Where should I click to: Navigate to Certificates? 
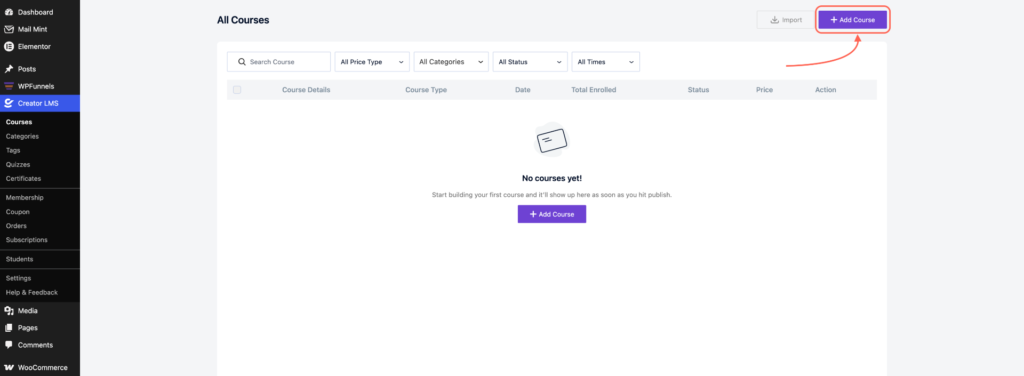(24, 178)
